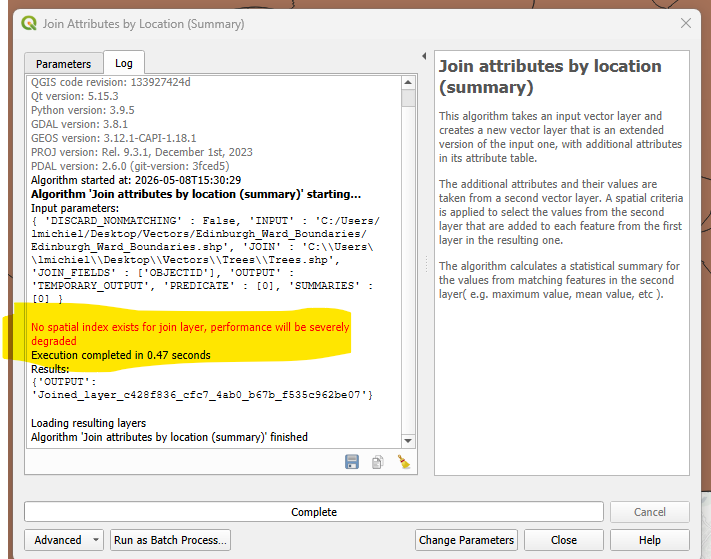The width and height of the screenshot is (711, 559).
Task: Click the 'Algorithm started at' log line
Action: click(x=136, y=180)
